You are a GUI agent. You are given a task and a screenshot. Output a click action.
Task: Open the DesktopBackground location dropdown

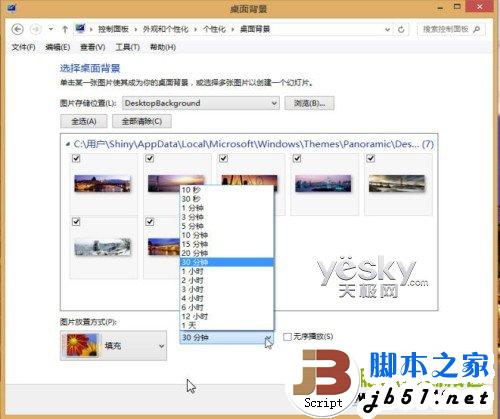coord(201,103)
